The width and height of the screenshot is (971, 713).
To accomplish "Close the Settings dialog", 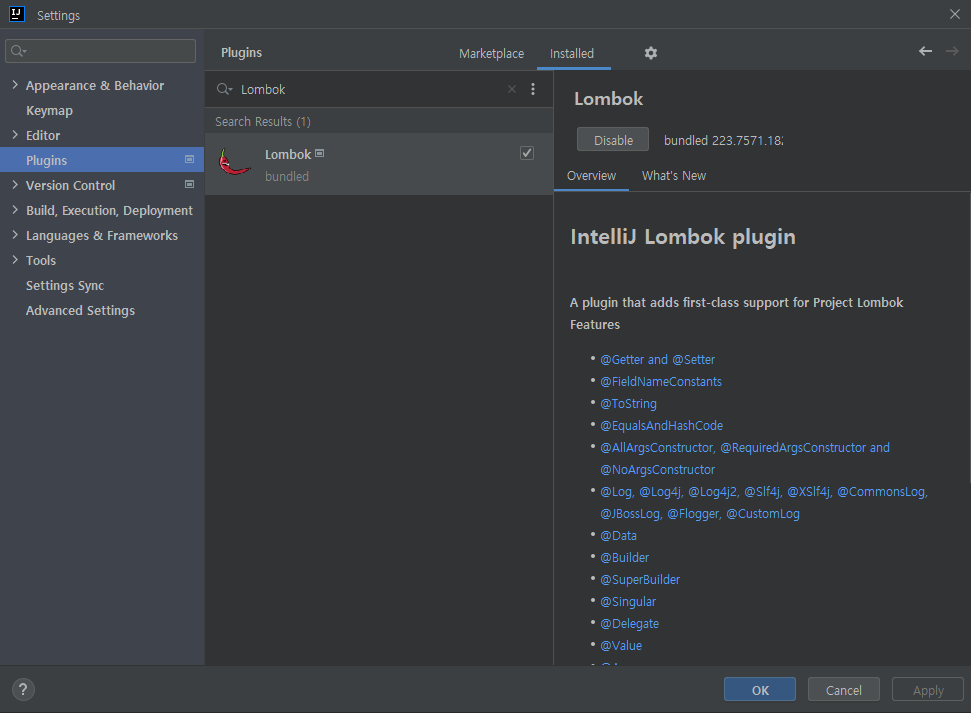I will coord(955,14).
